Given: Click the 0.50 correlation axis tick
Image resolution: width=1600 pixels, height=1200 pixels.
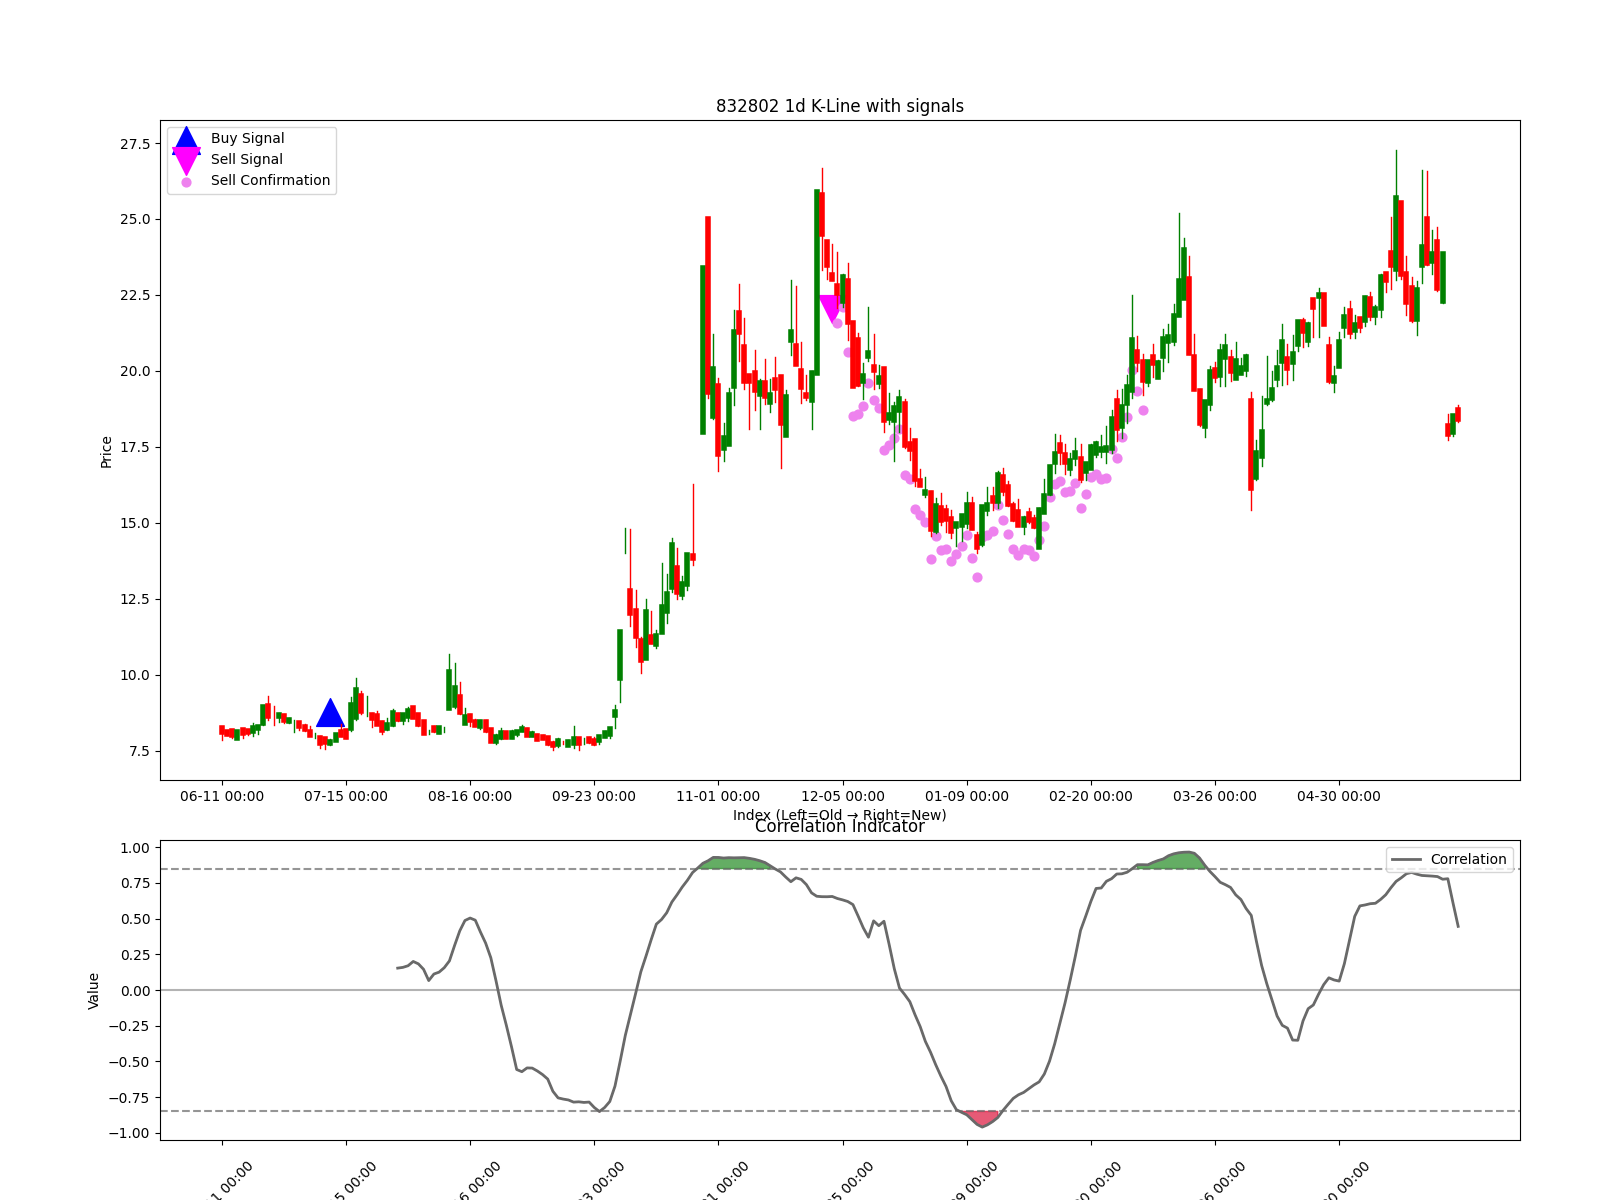Looking at the screenshot, I should point(135,920).
